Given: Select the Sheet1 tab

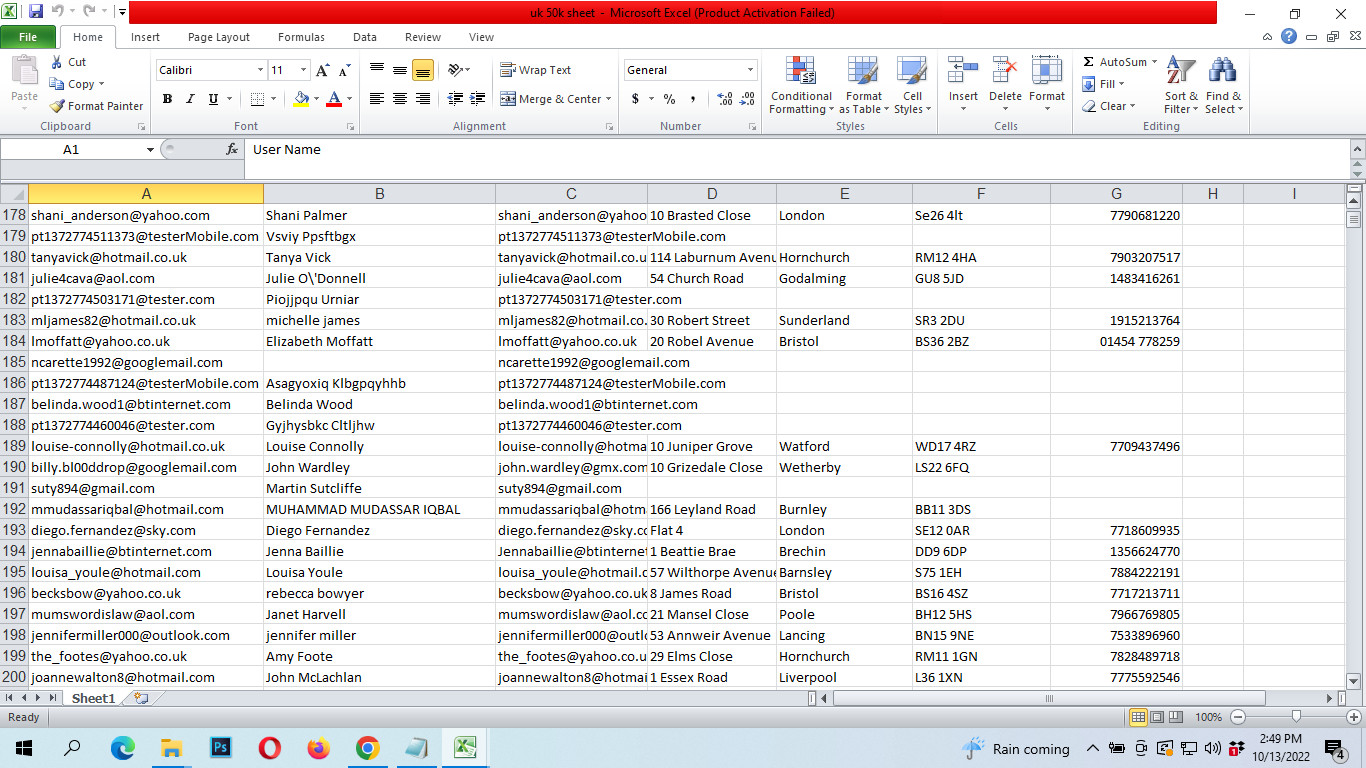Looking at the screenshot, I should click(x=93, y=698).
